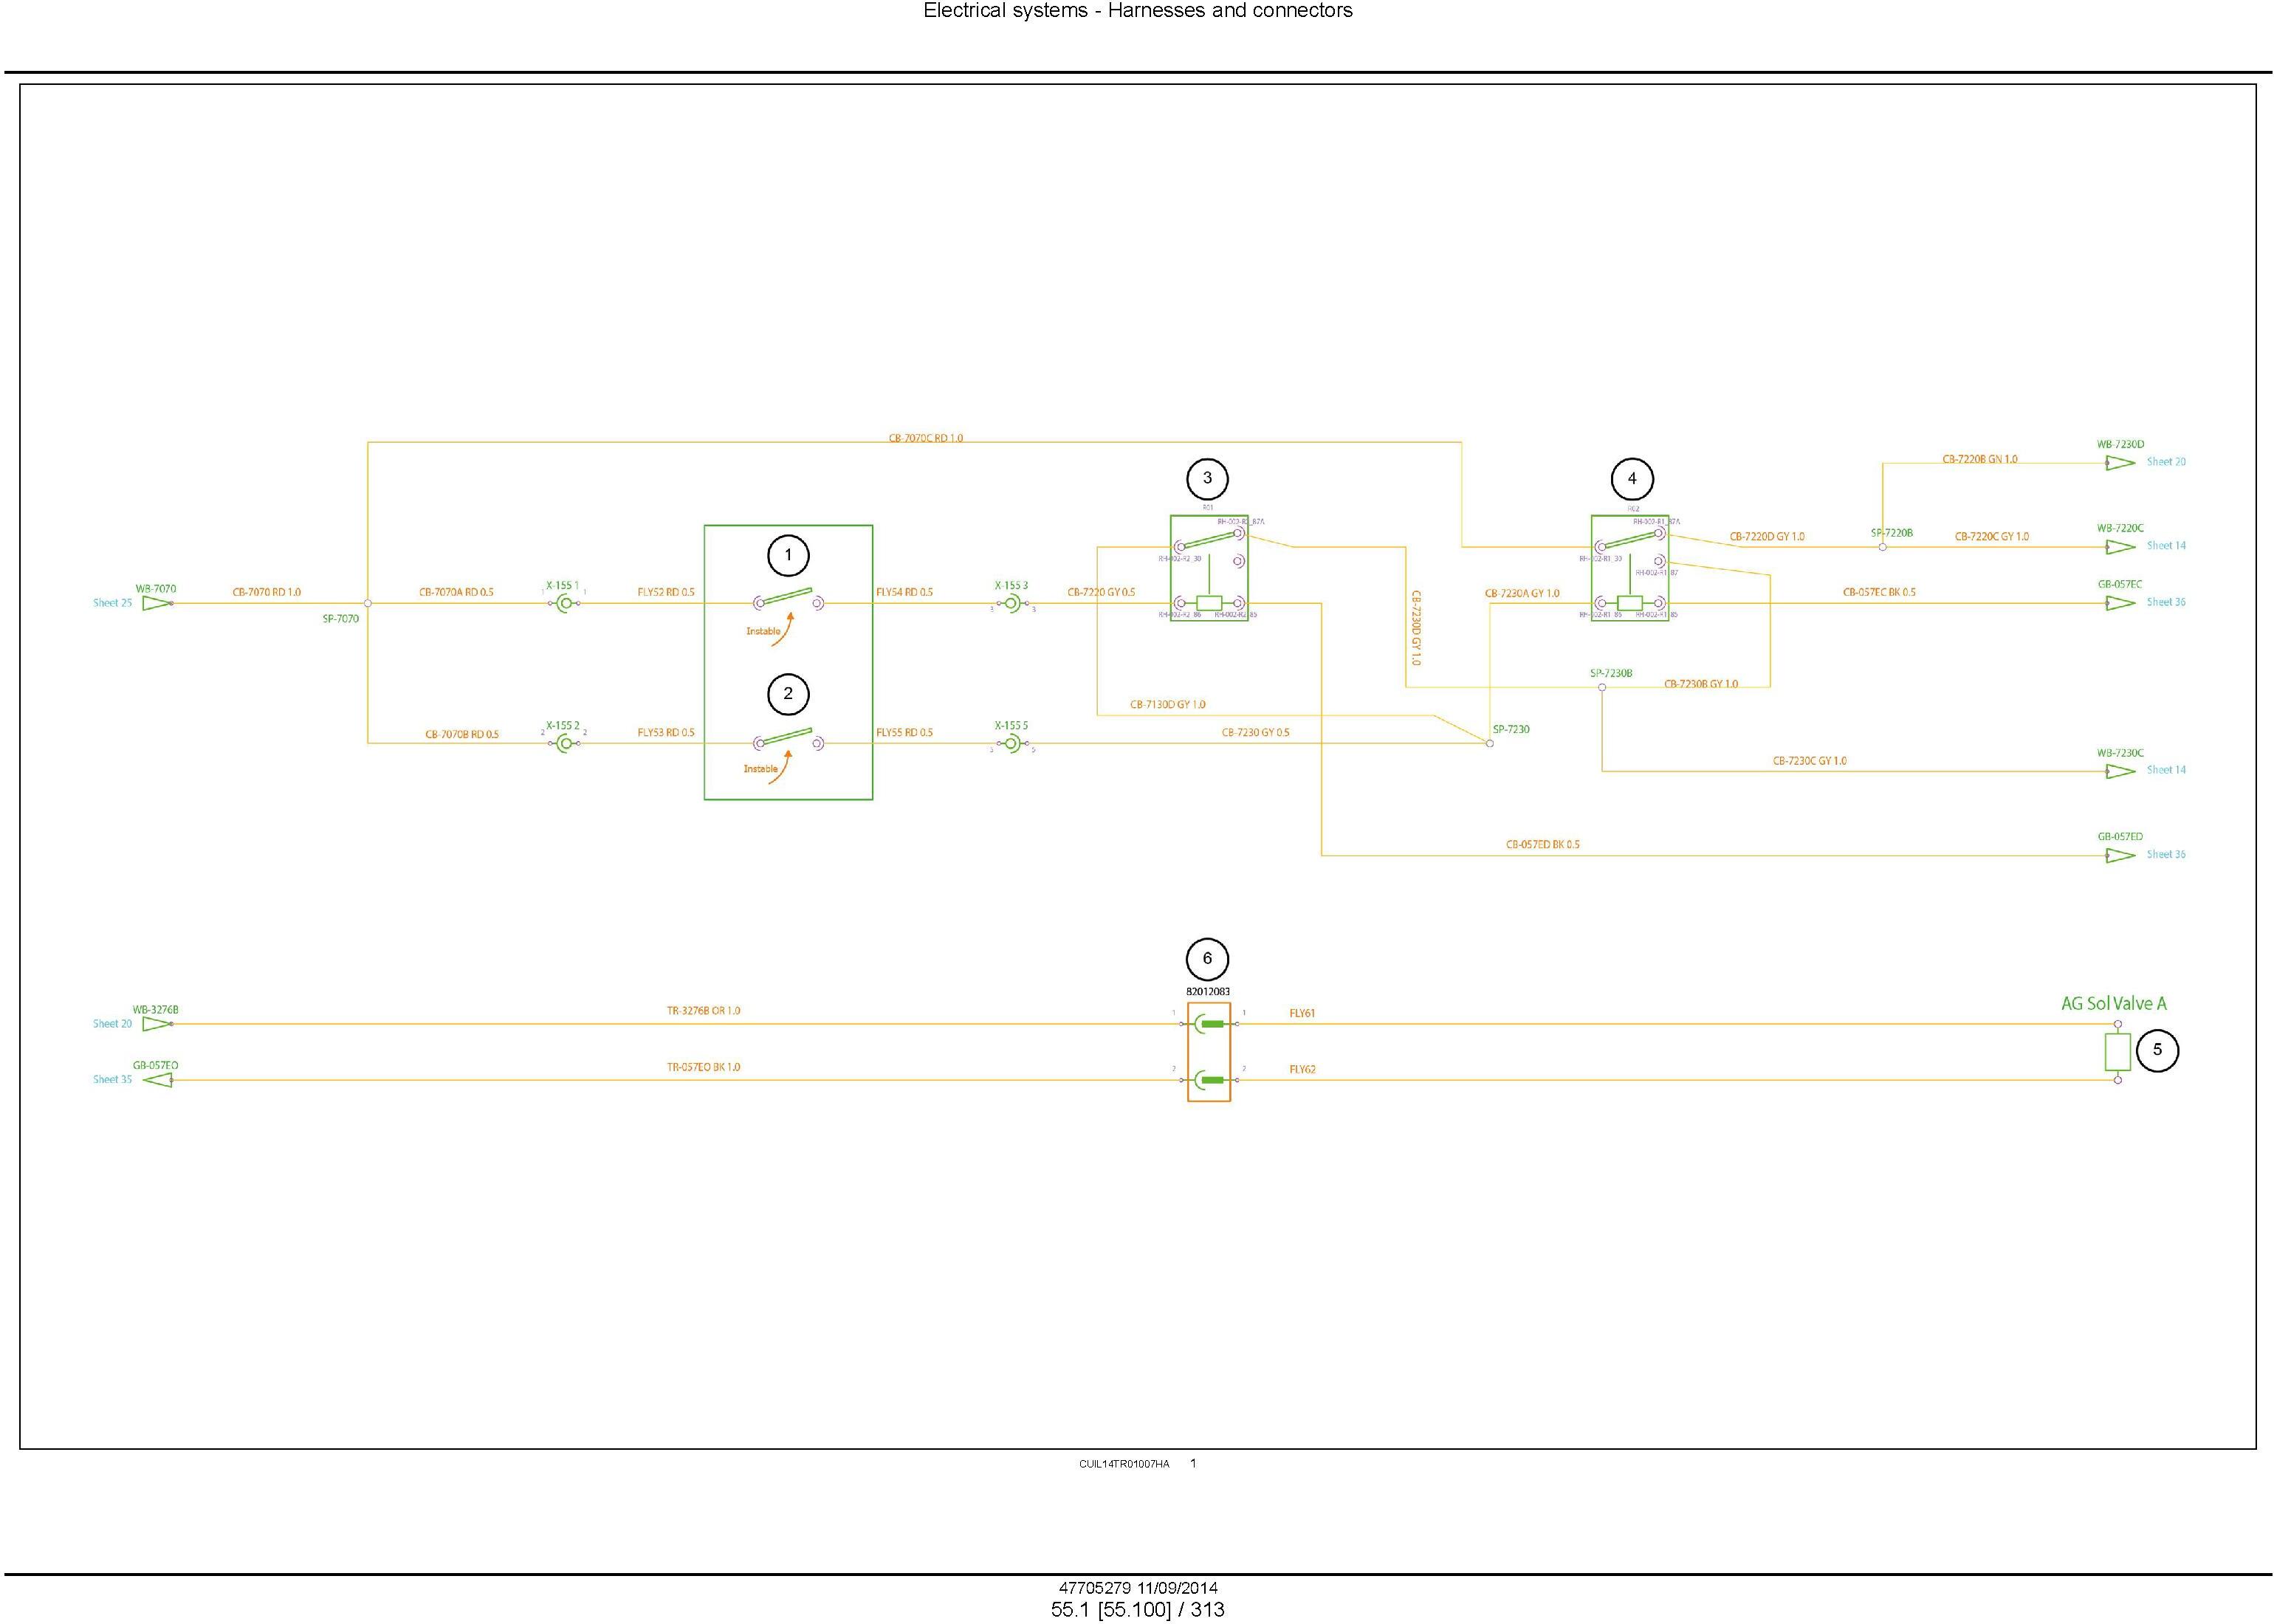The image size is (2274, 1624).
Task: Open Sheet 36 reference beside GB-057ED
Action: click(2166, 854)
